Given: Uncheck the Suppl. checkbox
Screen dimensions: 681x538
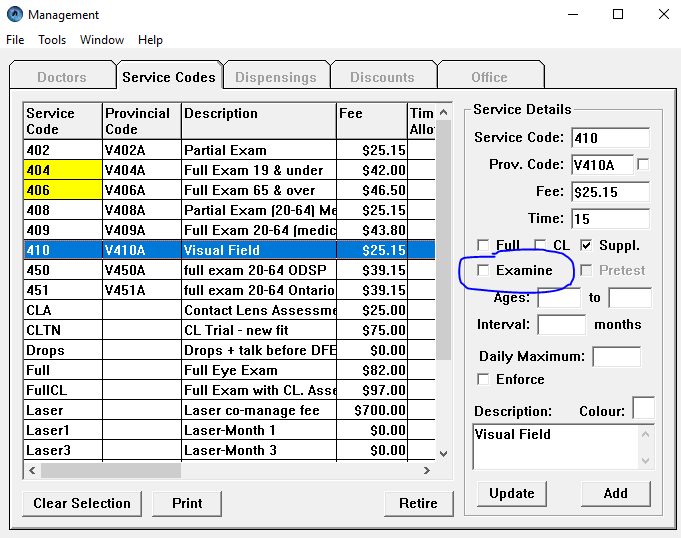Looking at the screenshot, I should click(586, 245).
